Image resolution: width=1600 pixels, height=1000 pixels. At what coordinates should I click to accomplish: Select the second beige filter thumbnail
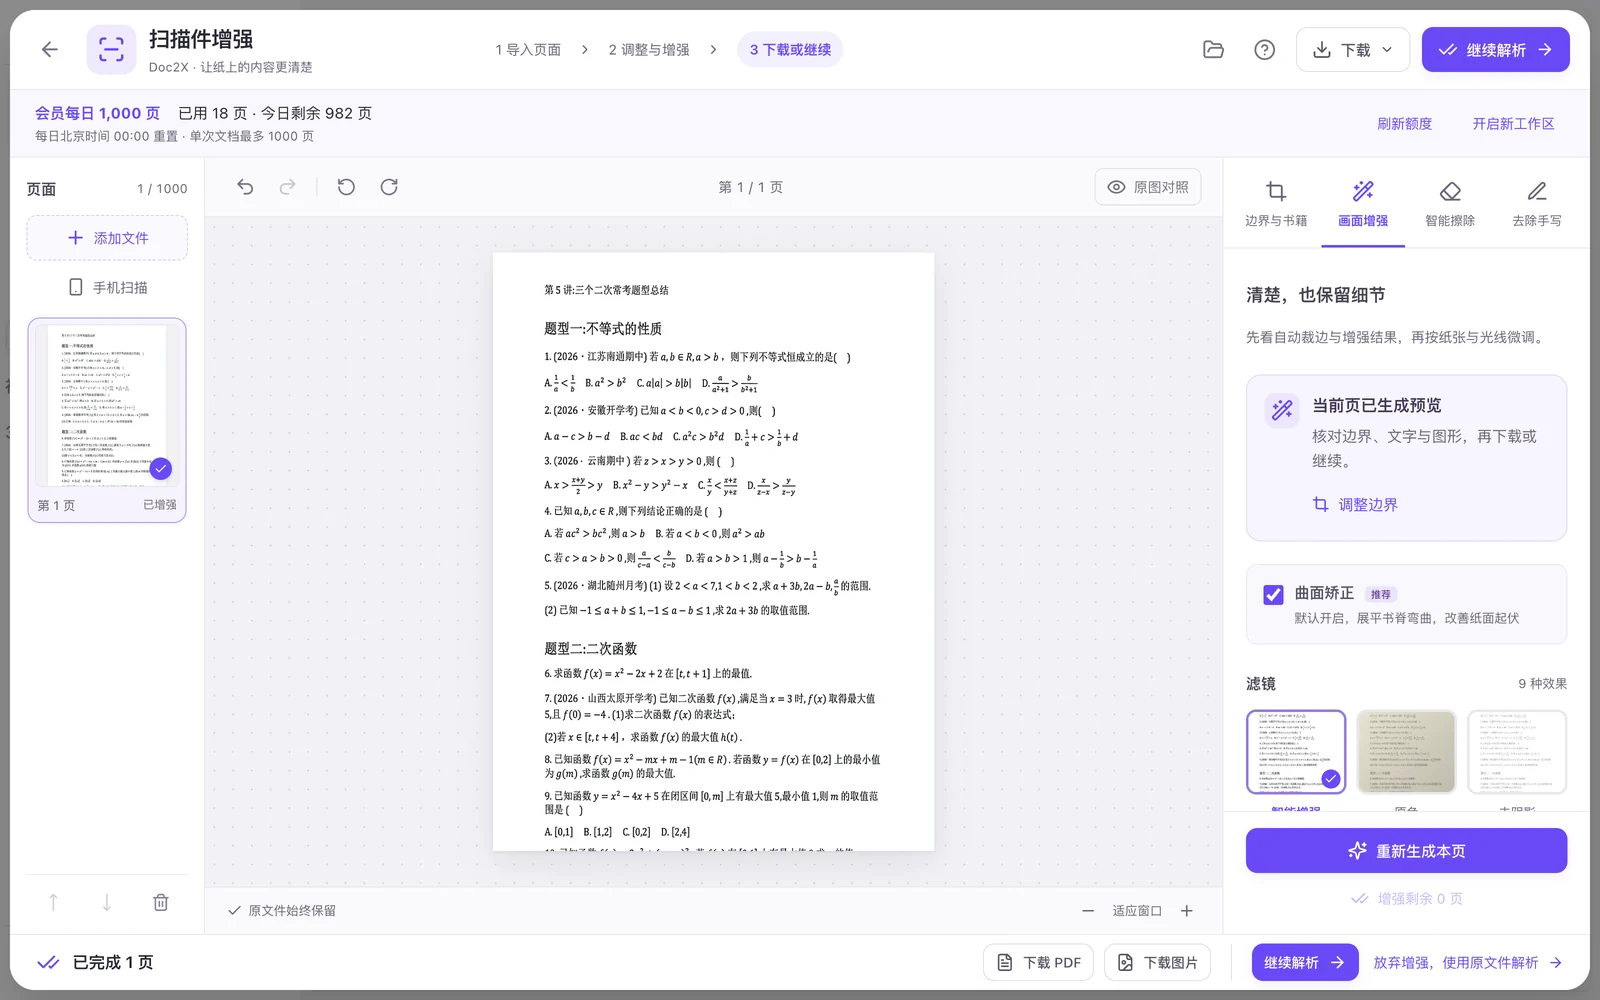click(x=1406, y=752)
